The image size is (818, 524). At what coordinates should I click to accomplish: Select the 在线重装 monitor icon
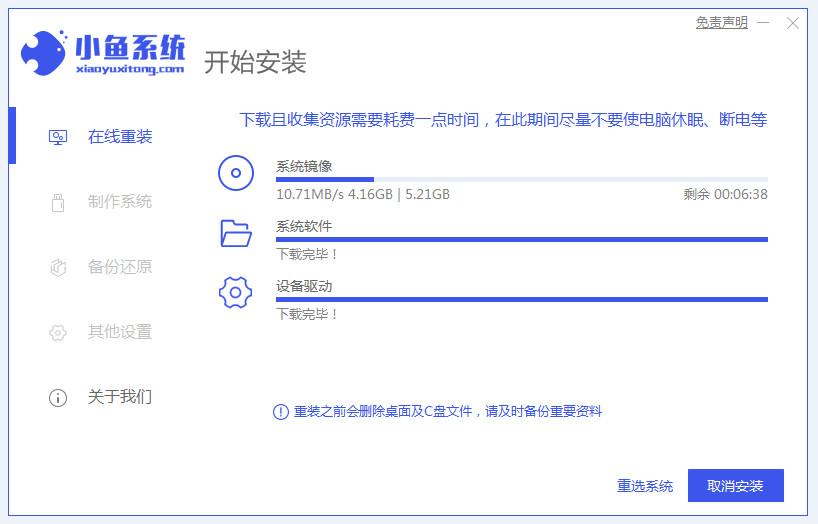[58, 137]
